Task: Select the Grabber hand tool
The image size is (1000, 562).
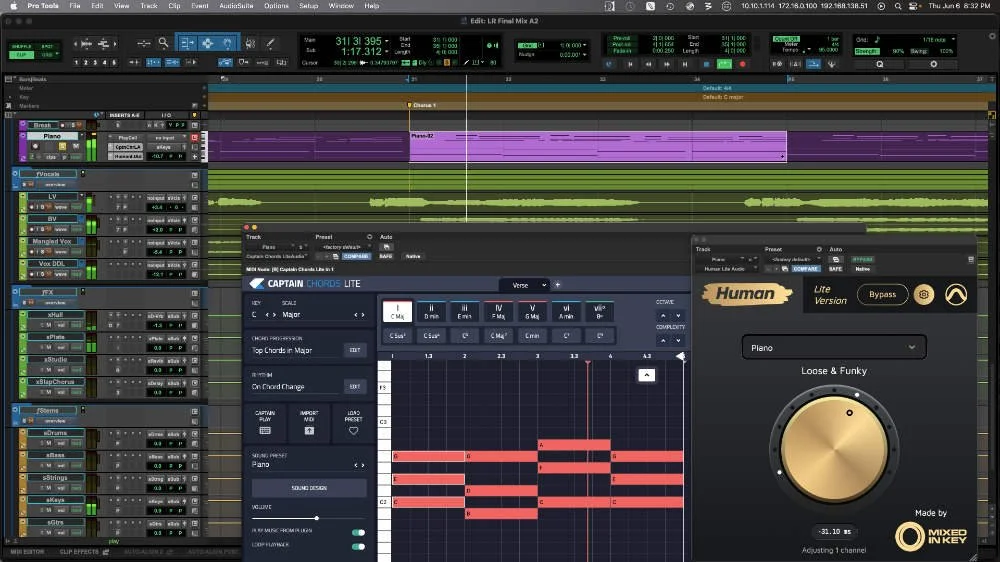Action: pyautogui.click(x=228, y=43)
